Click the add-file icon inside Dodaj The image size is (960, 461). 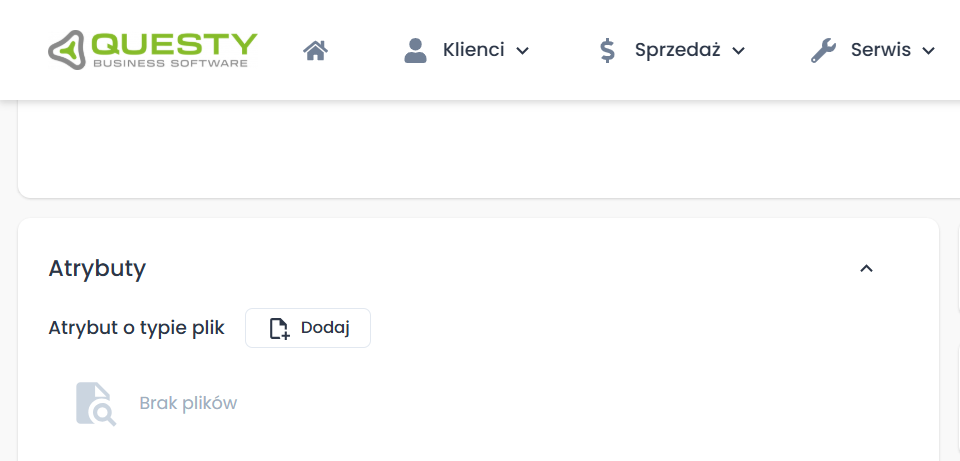click(x=279, y=328)
